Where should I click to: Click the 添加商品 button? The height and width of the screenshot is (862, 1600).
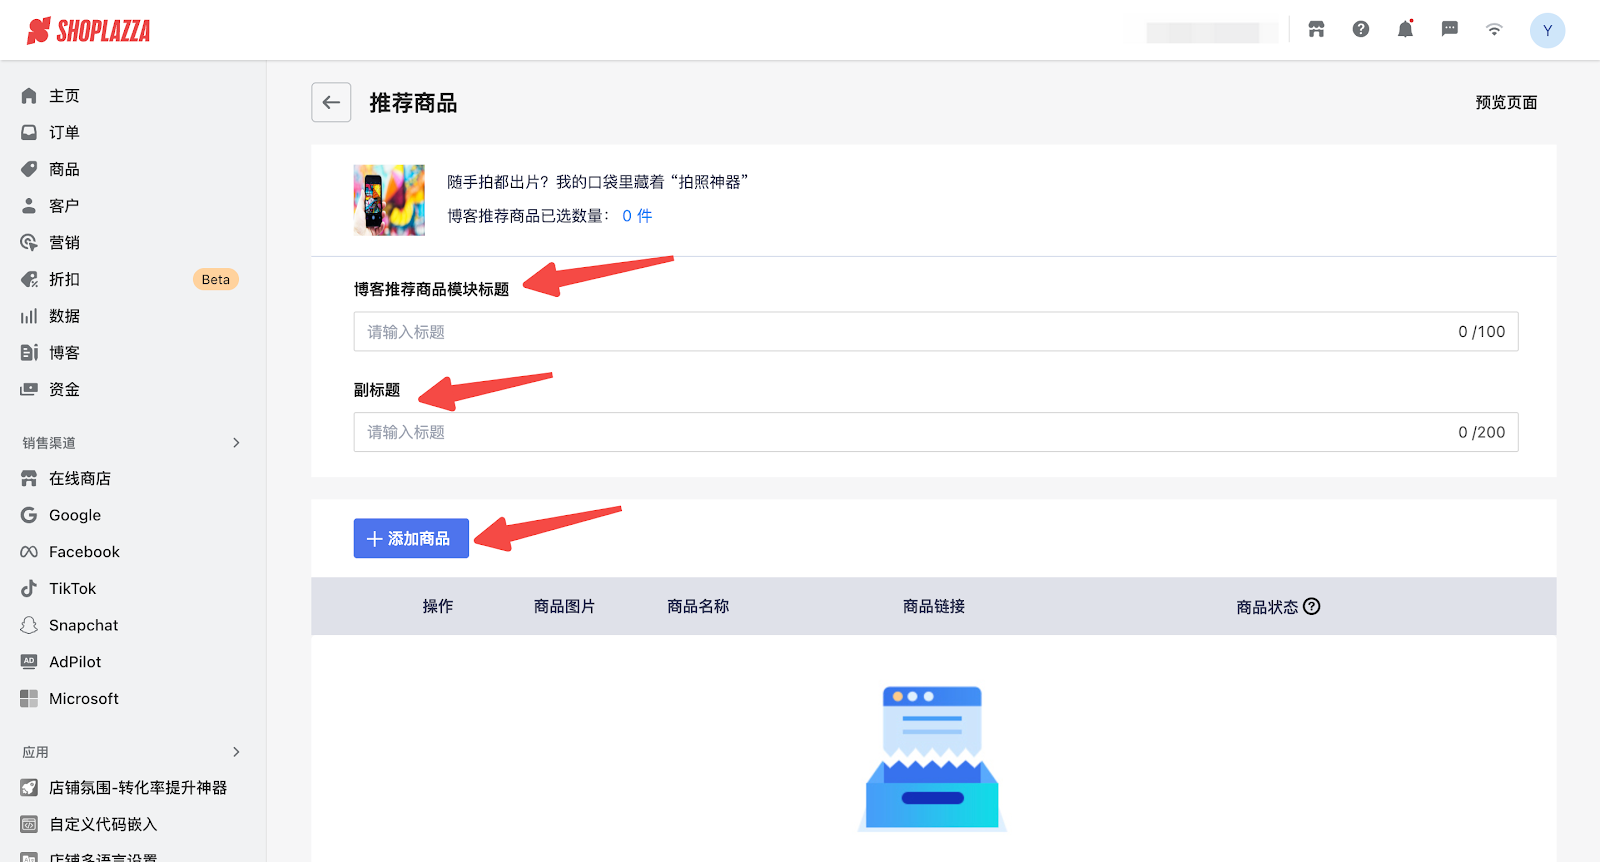click(411, 538)
